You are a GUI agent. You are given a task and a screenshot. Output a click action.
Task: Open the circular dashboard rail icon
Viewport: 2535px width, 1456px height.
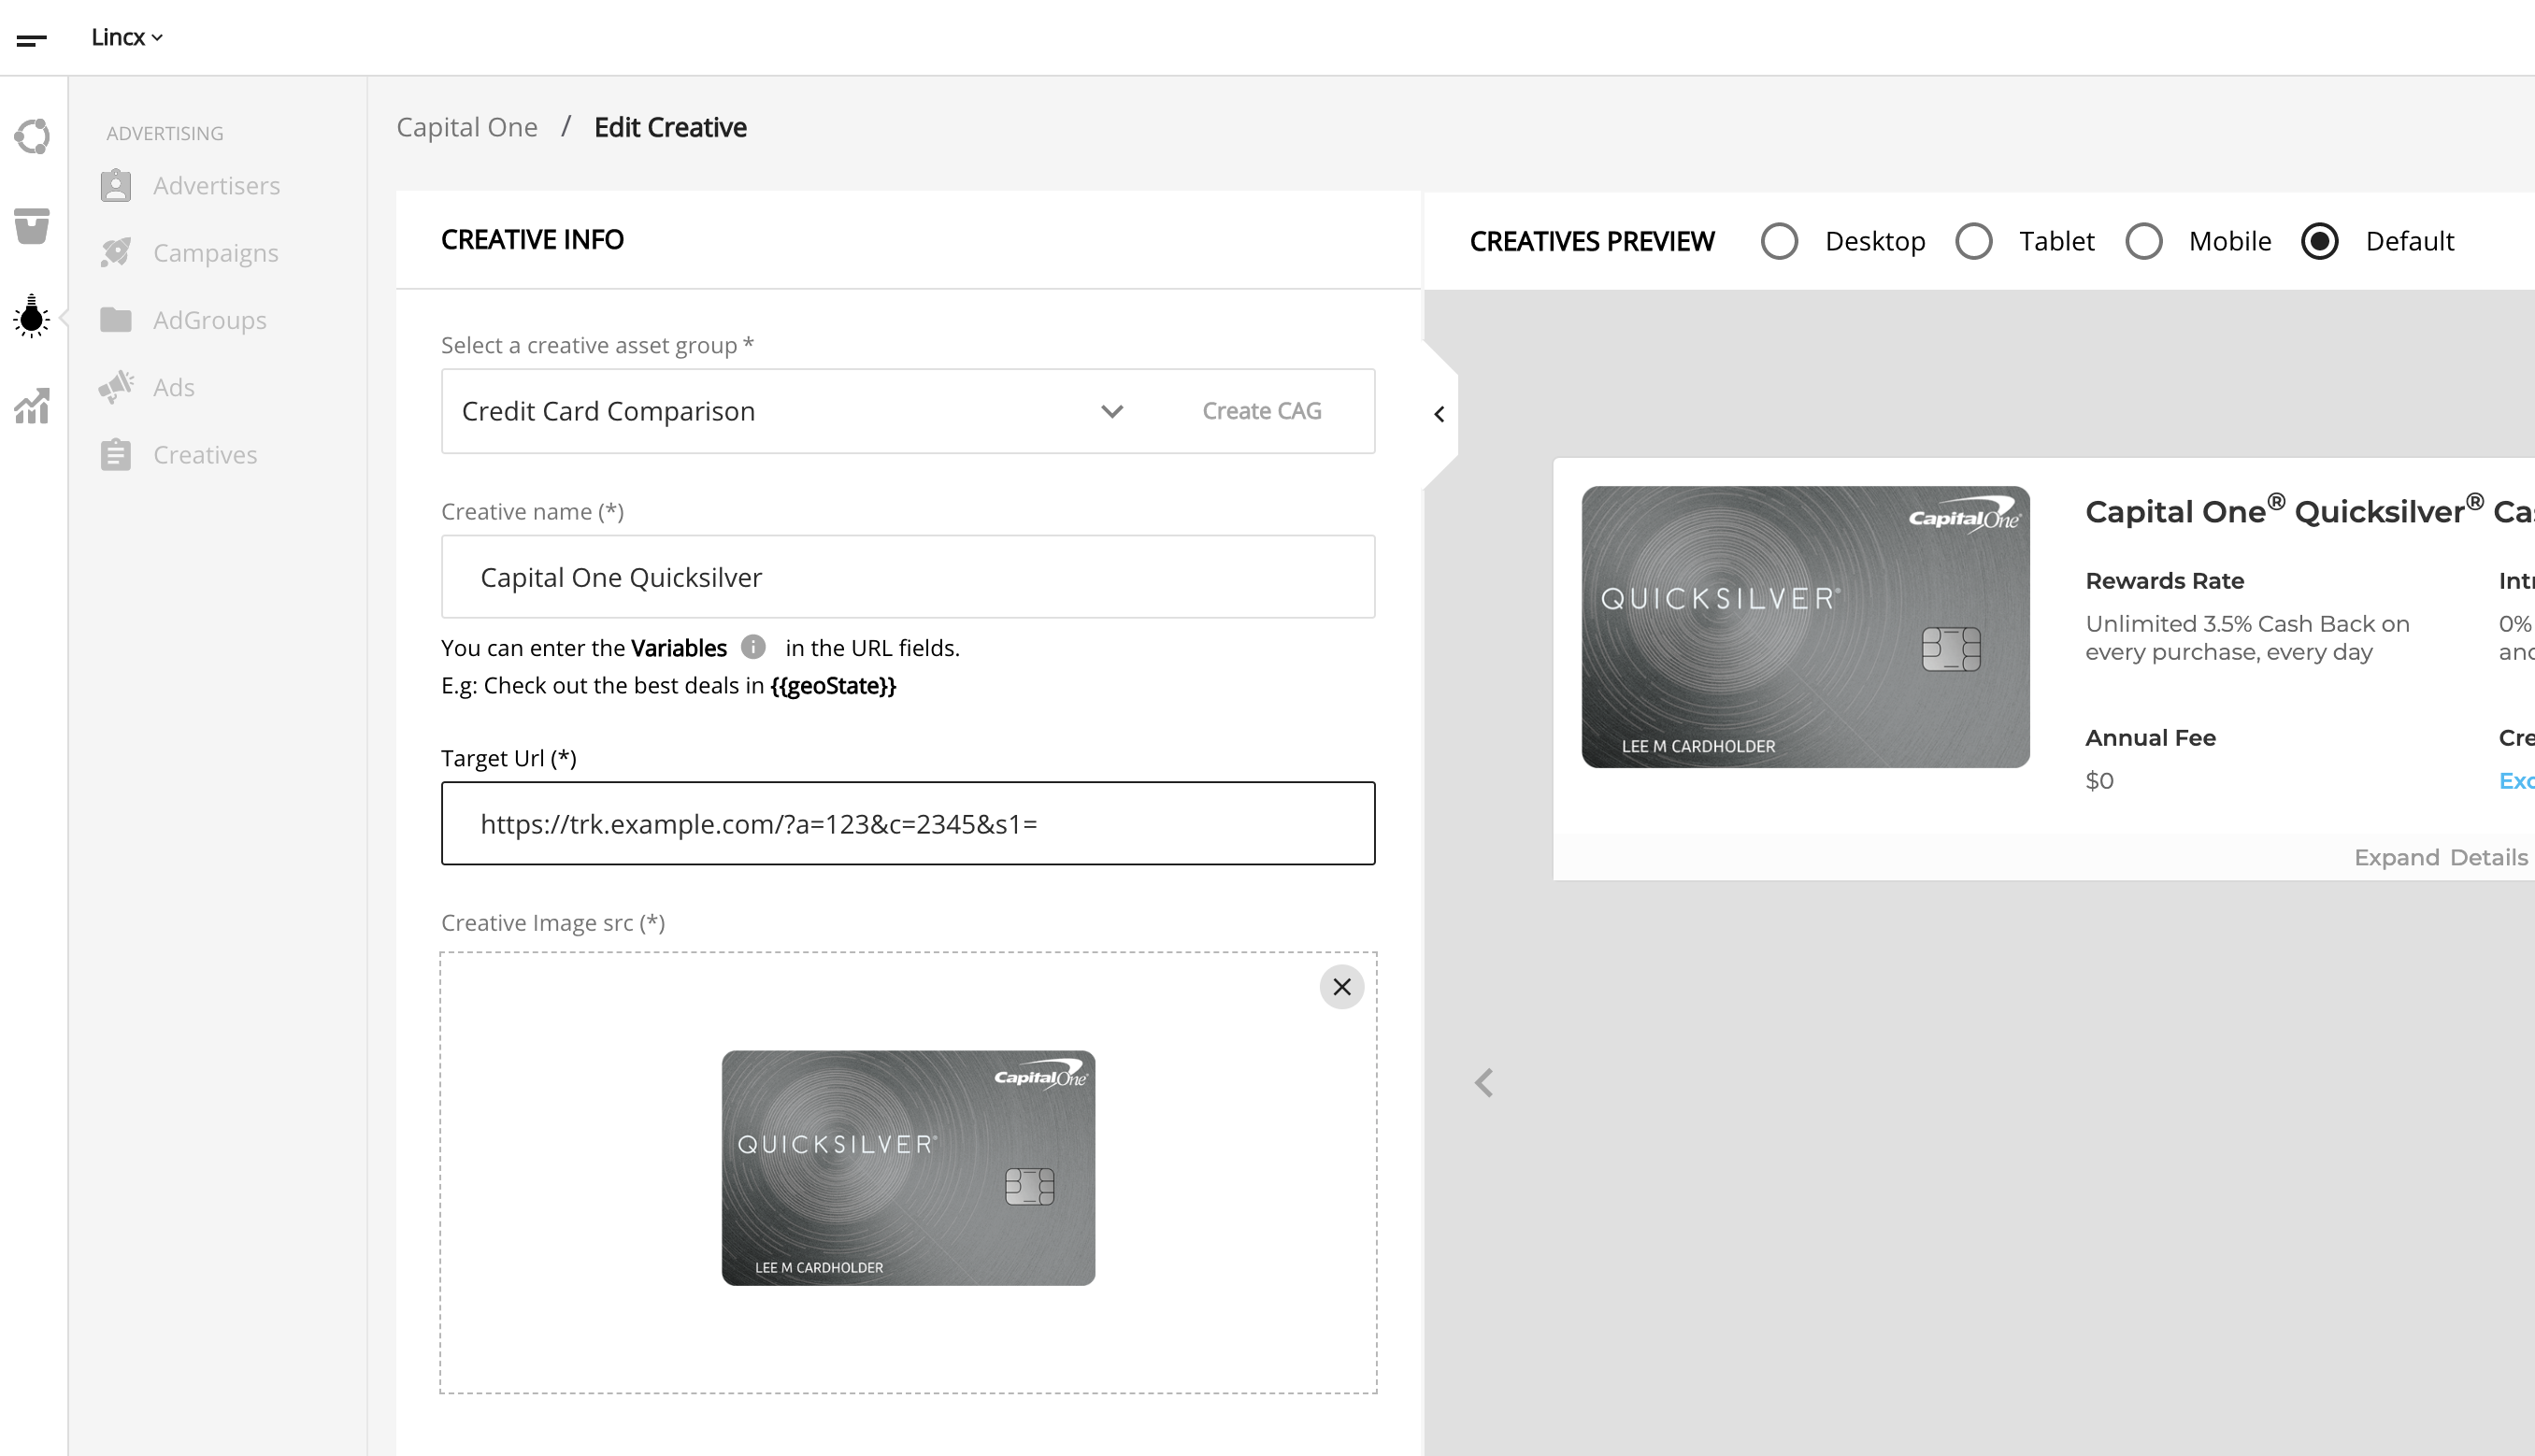[x=32, y=136]
